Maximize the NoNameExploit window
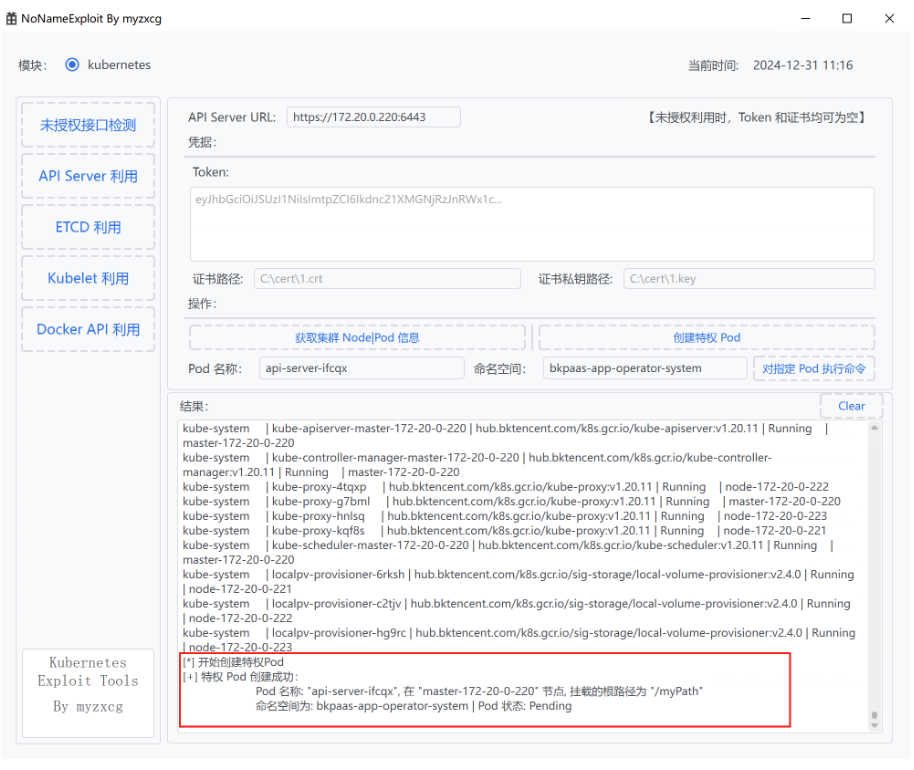Screen dimensions: 914x770 (847, 19)
